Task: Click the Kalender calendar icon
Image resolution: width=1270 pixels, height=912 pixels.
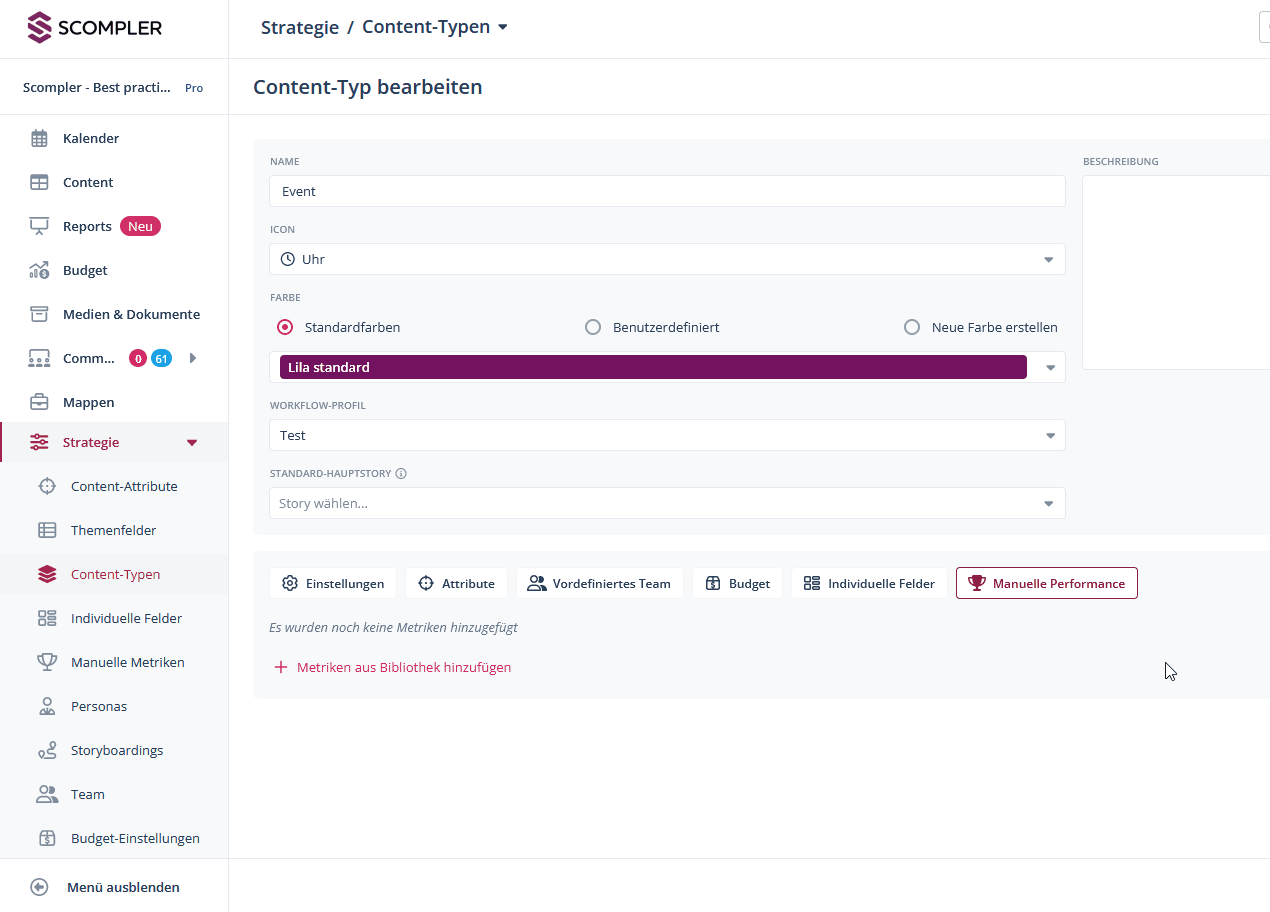Action: click(x=39, y=138)
